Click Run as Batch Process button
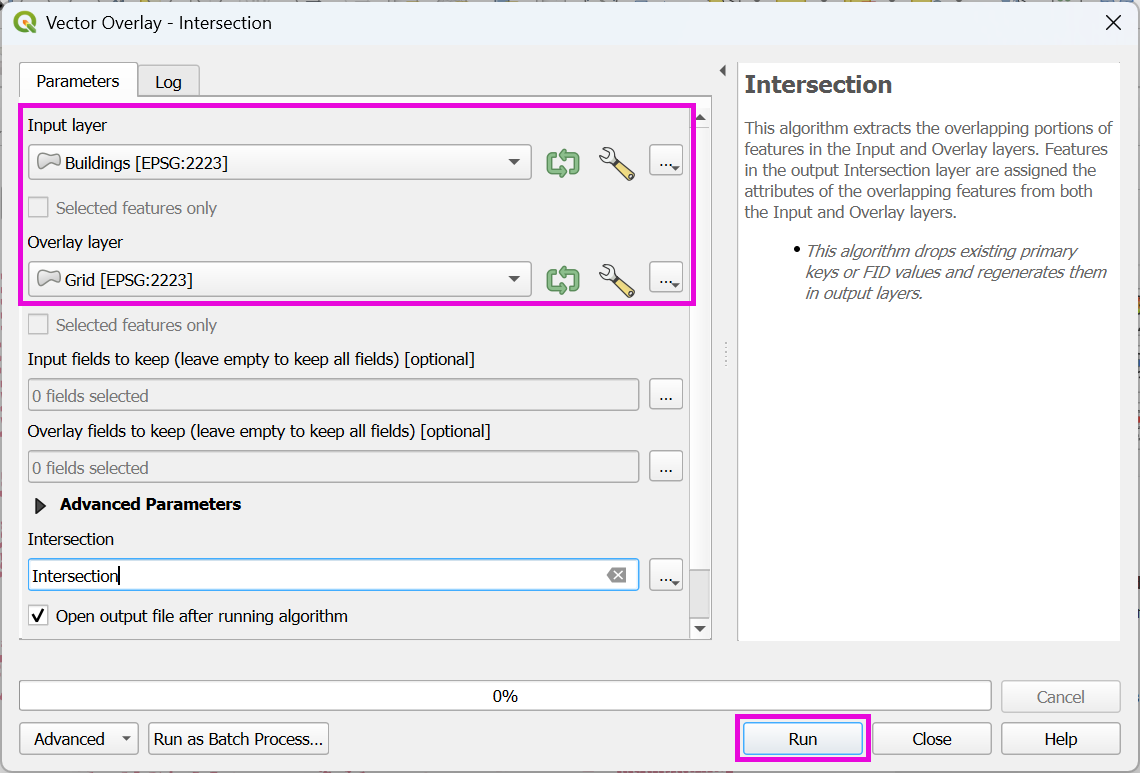Screen dimensions: 1140x773 point(238,739)
